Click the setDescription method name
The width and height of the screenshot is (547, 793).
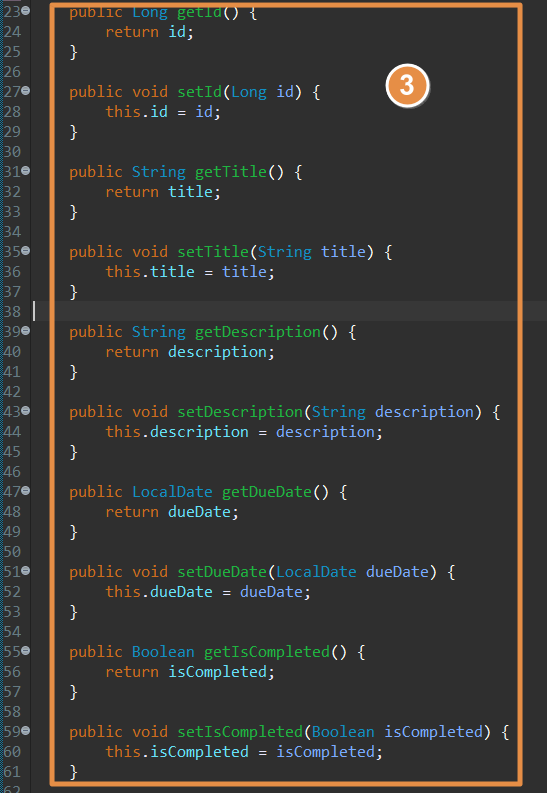240,412
